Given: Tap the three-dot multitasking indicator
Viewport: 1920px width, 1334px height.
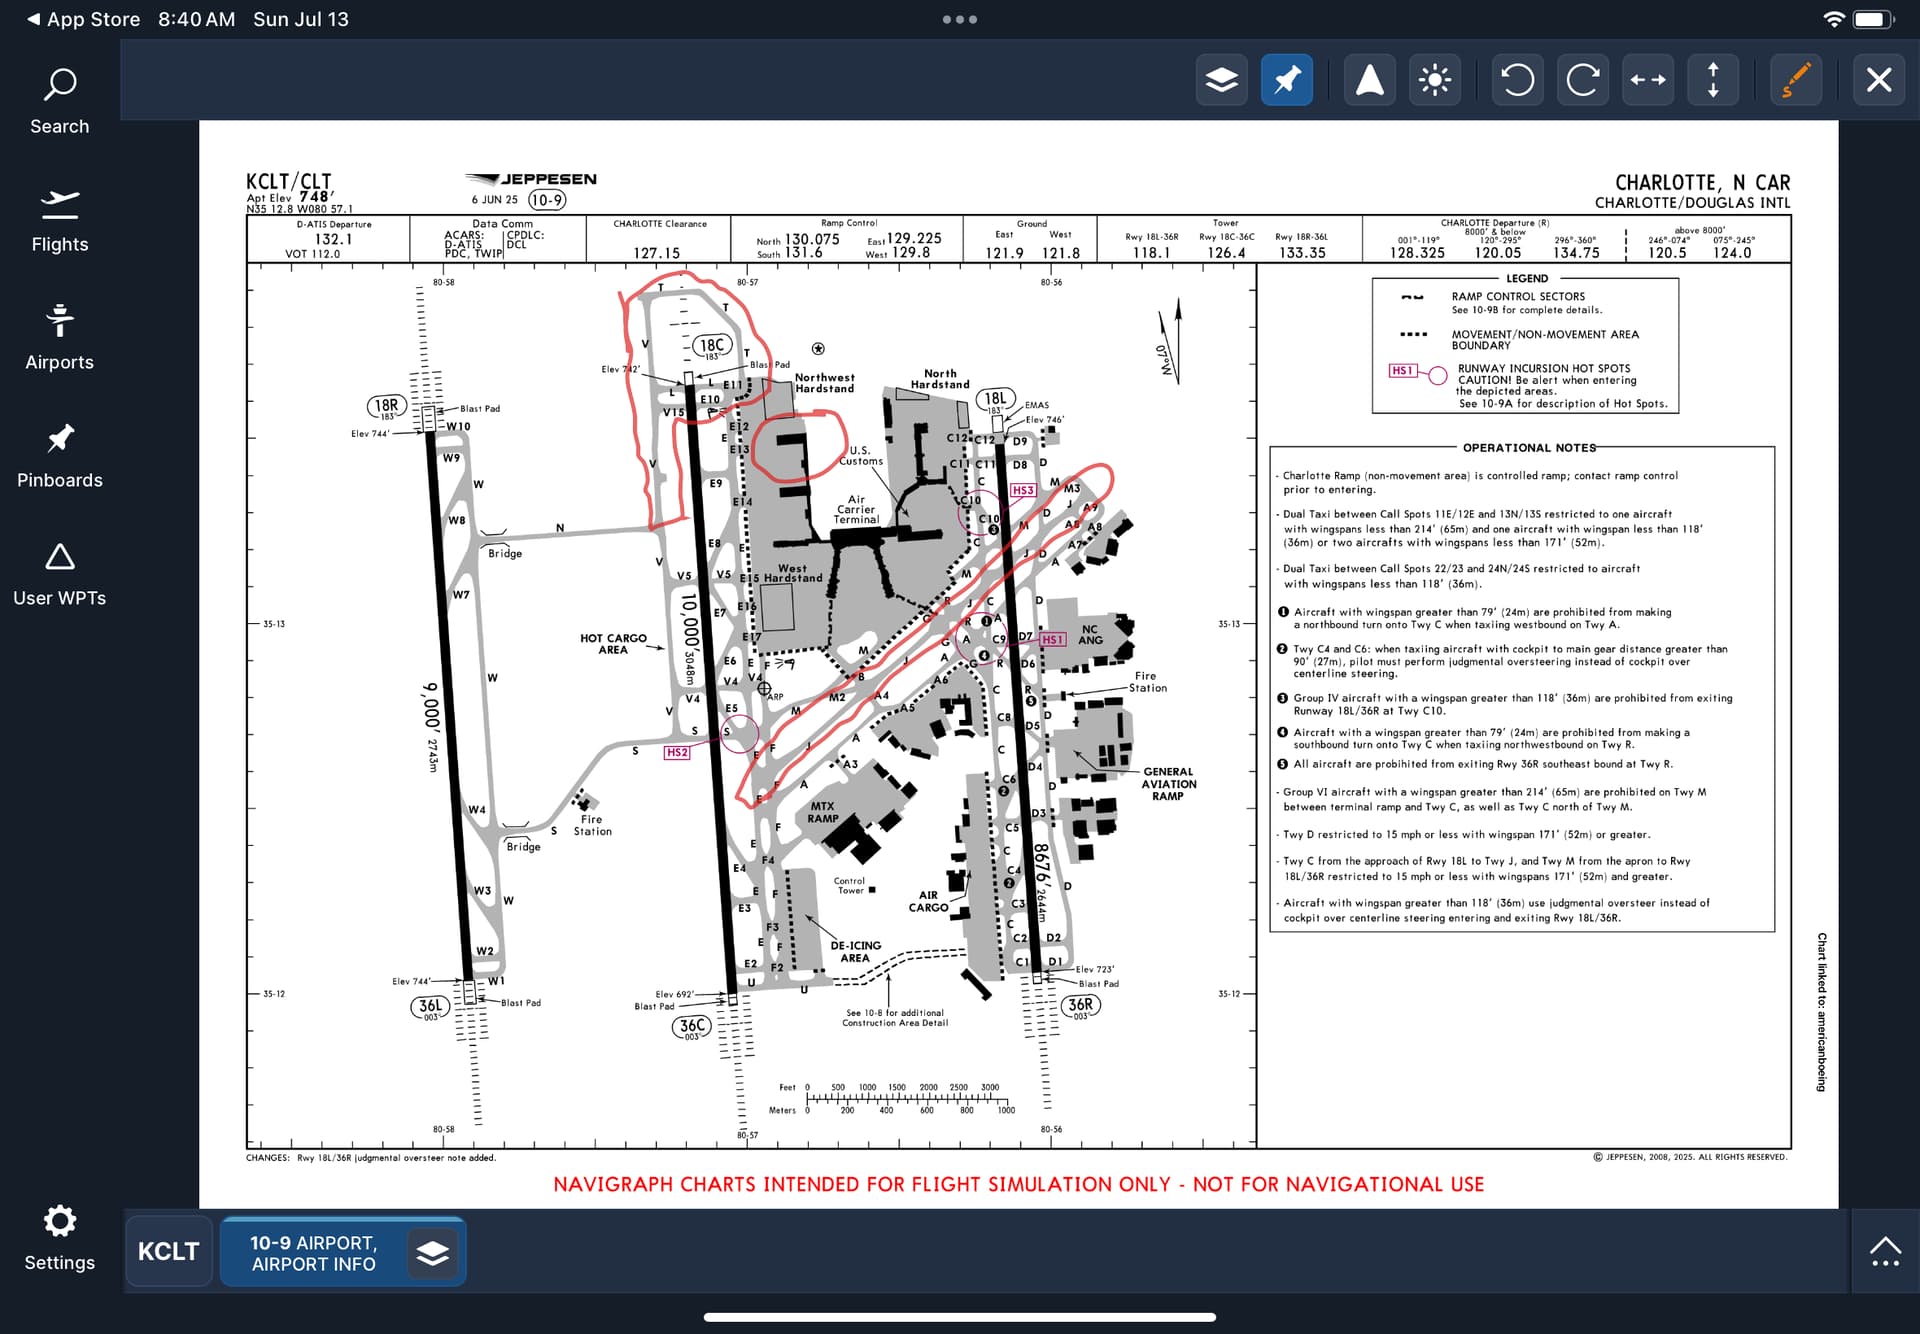Looking at the screenshot, I should (960, 19).
